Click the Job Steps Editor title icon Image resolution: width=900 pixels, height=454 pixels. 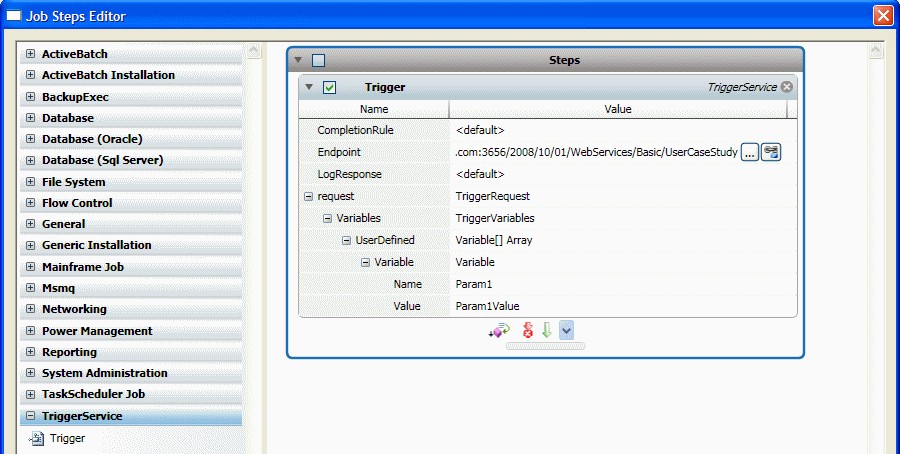point(13,15)
